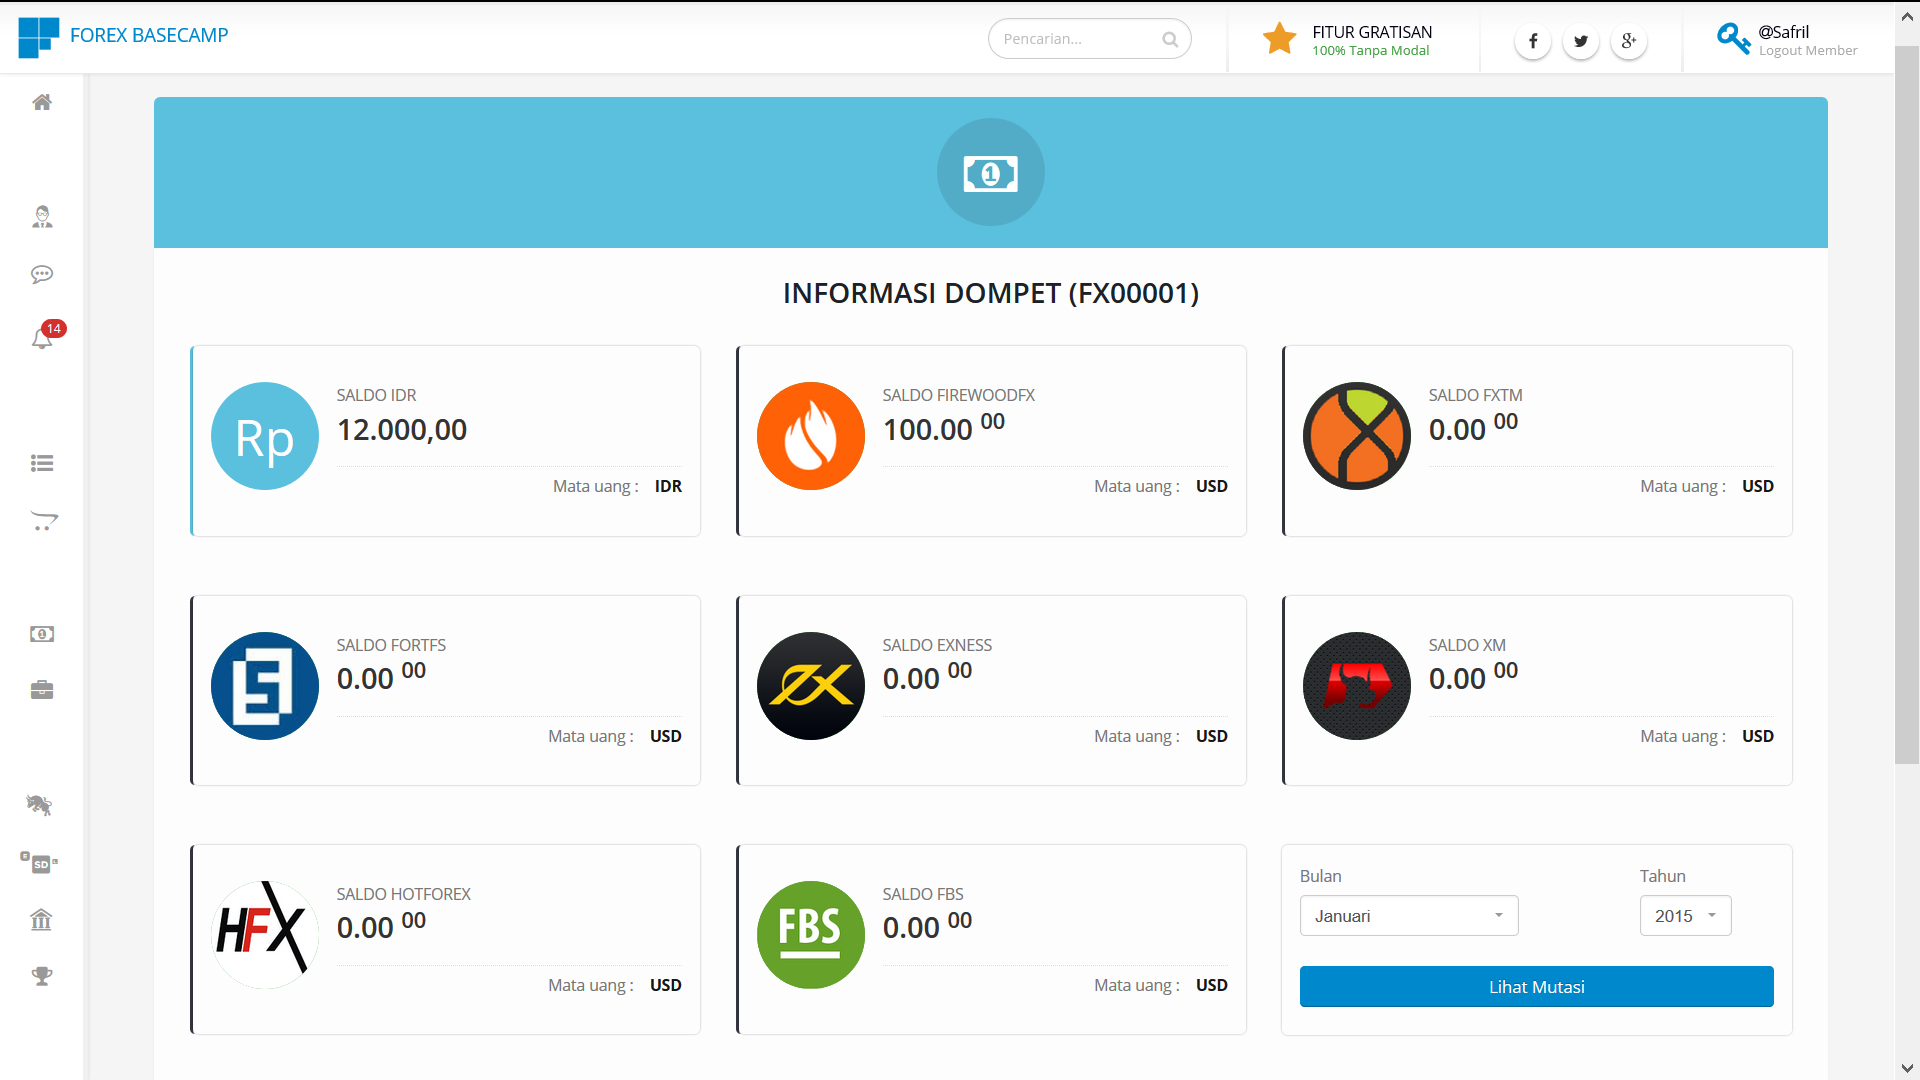The image size is (1920, 1080).
Task: Click the Tahun field label
Action: 1662,876
